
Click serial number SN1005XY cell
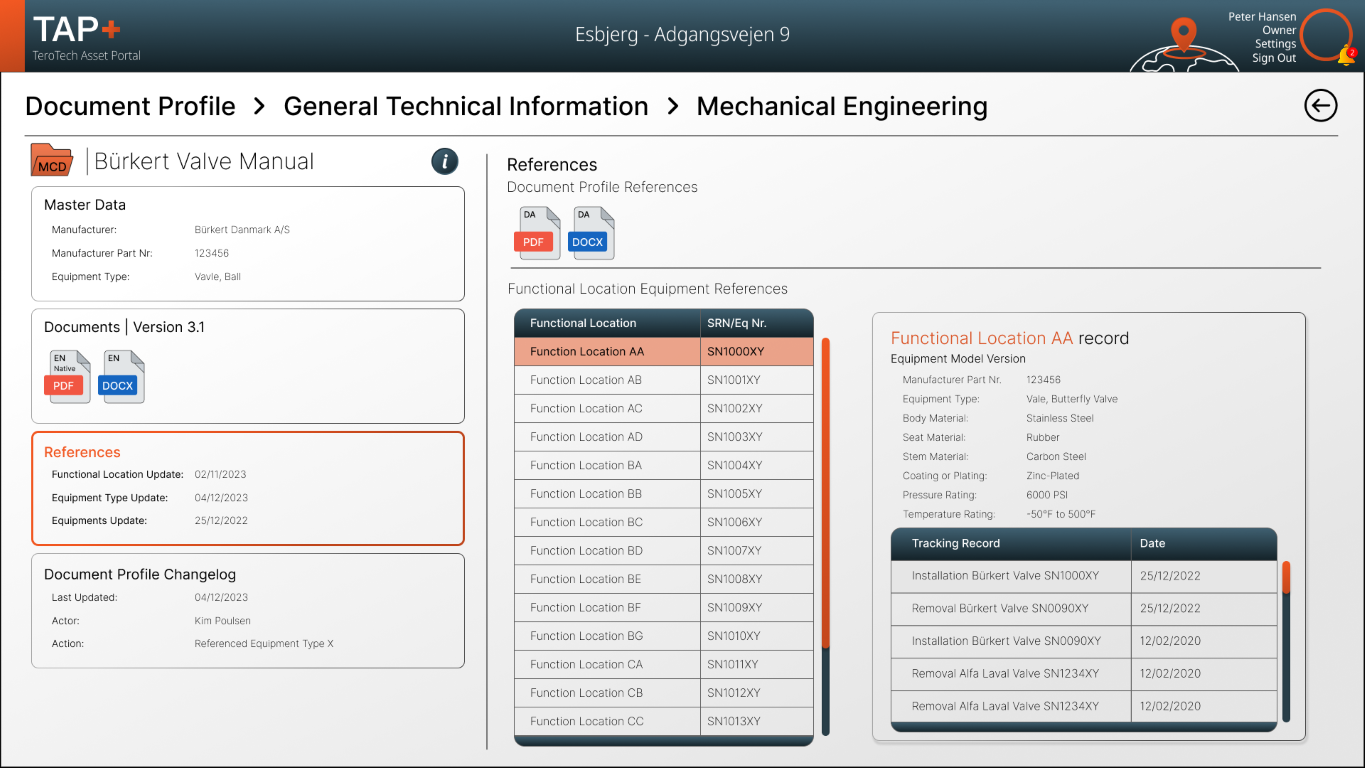(757, 494)
